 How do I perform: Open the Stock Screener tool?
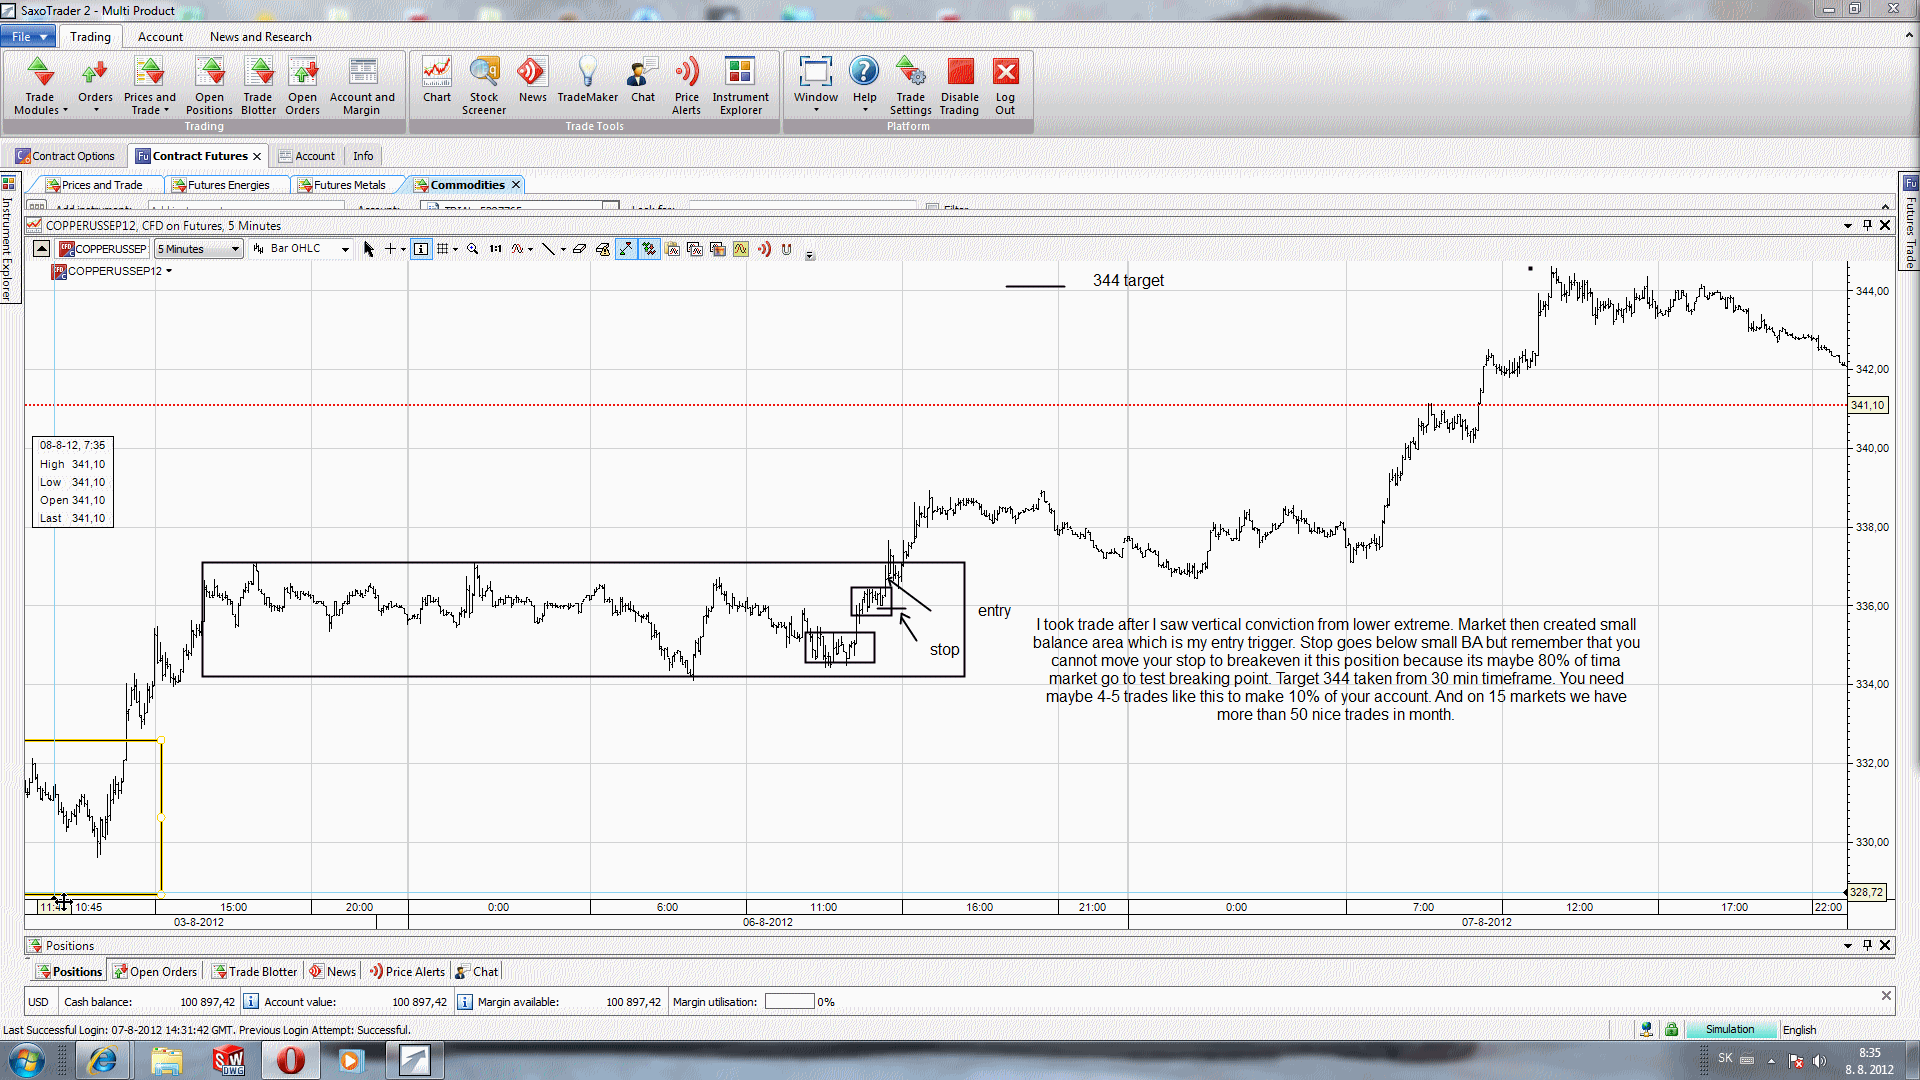[484, 85]
